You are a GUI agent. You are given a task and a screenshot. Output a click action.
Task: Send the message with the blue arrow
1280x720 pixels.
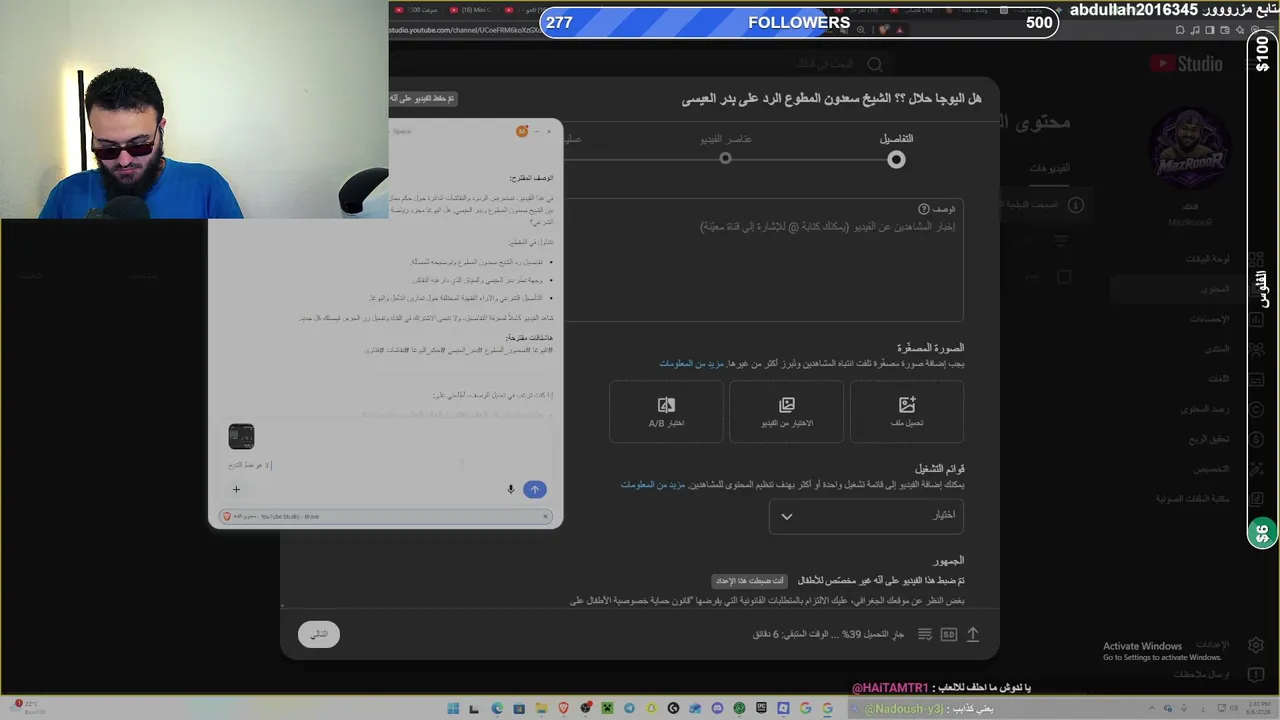pos(535,489)
